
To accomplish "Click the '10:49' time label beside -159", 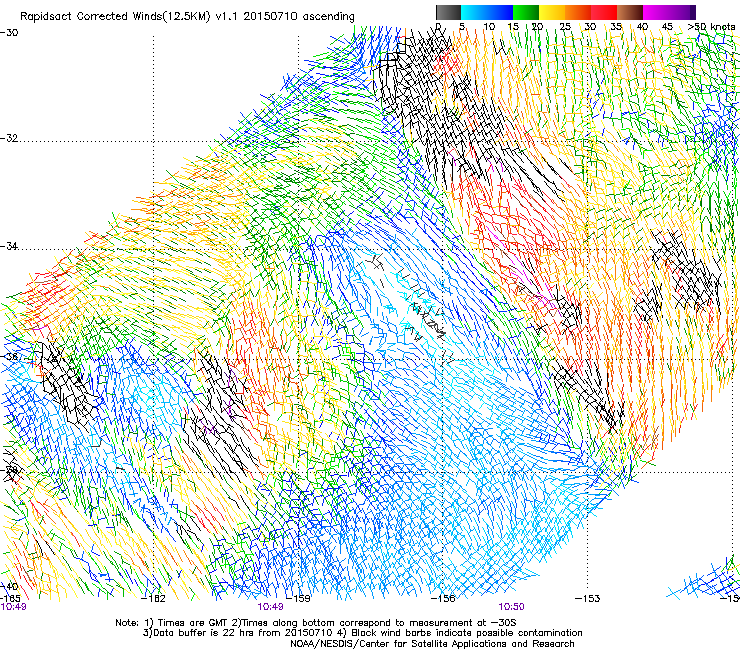I will pos(270,607).
